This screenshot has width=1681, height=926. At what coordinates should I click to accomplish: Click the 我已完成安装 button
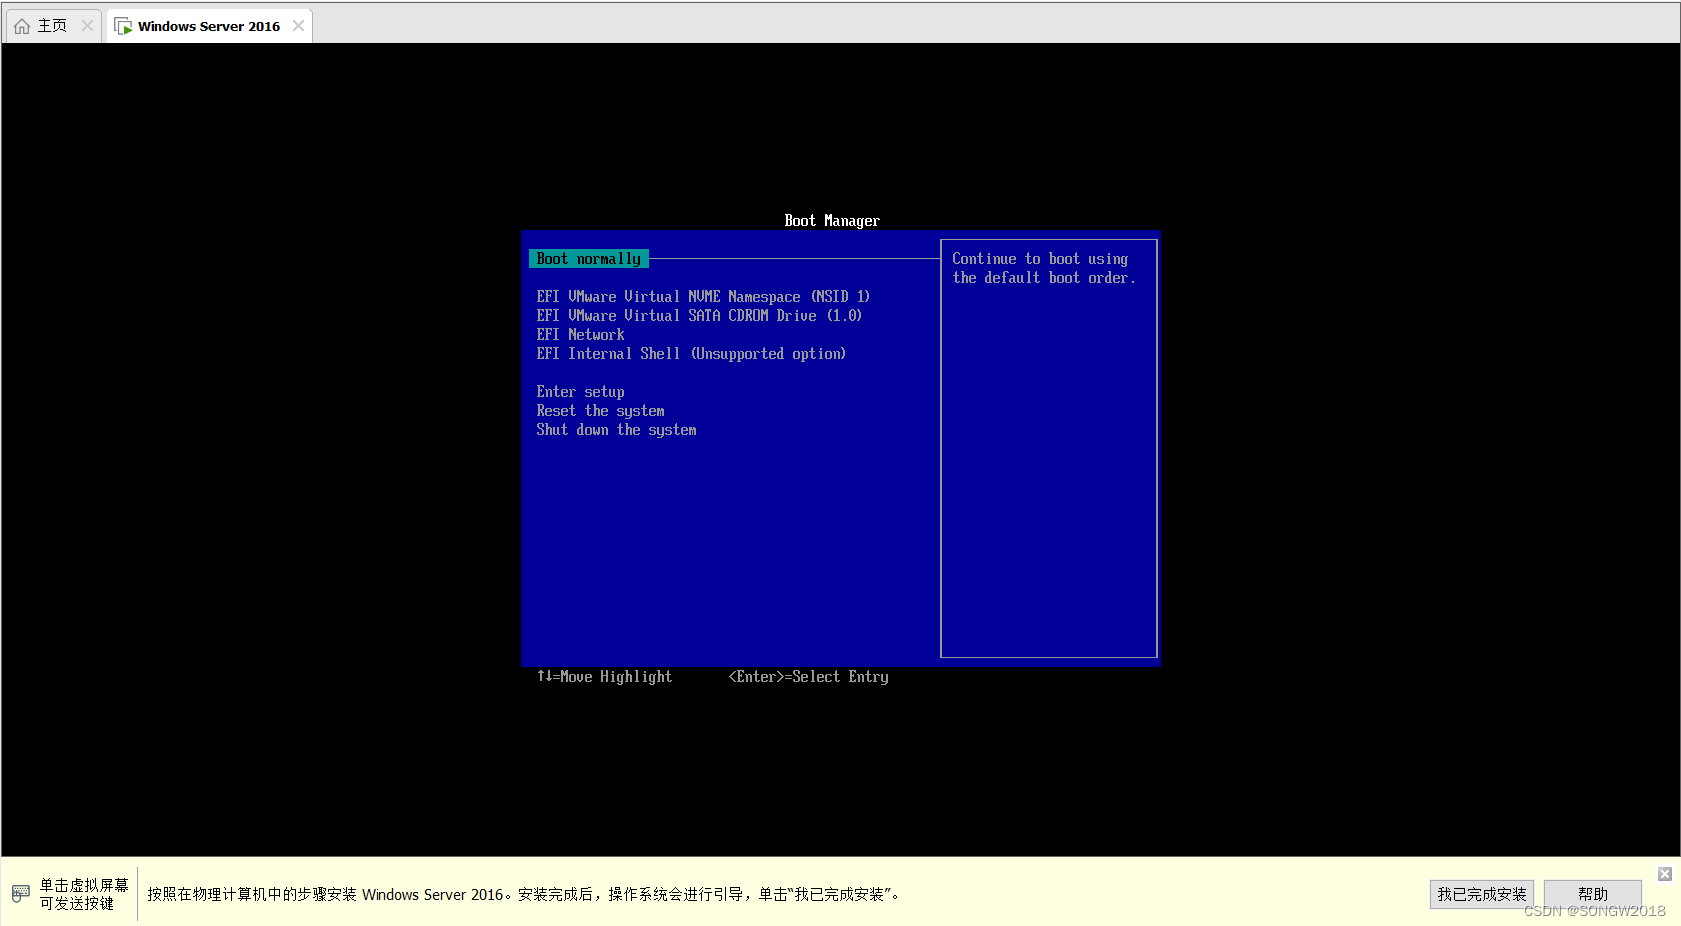1482,894
